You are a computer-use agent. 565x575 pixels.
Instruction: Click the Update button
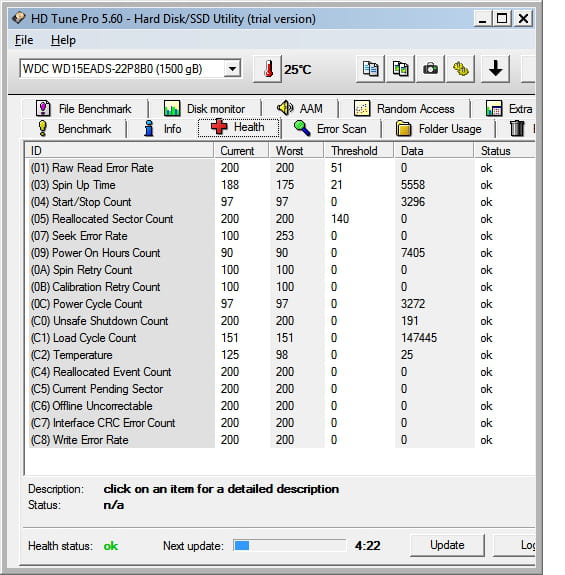(447, 545)
